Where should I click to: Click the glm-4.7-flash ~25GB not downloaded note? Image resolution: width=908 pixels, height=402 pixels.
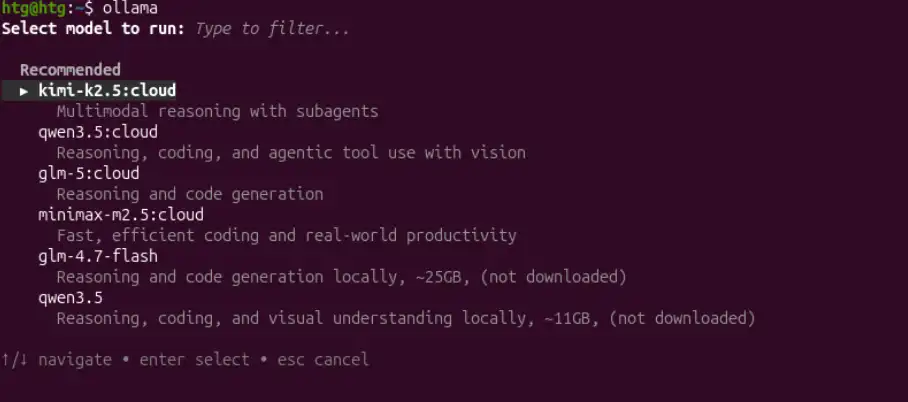[341, 277]
